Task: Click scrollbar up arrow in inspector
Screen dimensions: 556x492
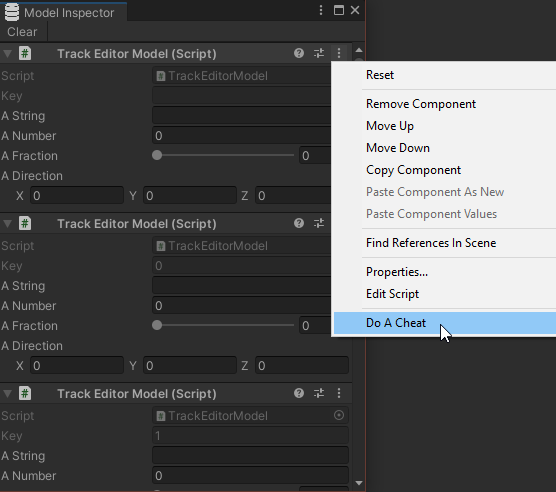Action: click(359, 50)
